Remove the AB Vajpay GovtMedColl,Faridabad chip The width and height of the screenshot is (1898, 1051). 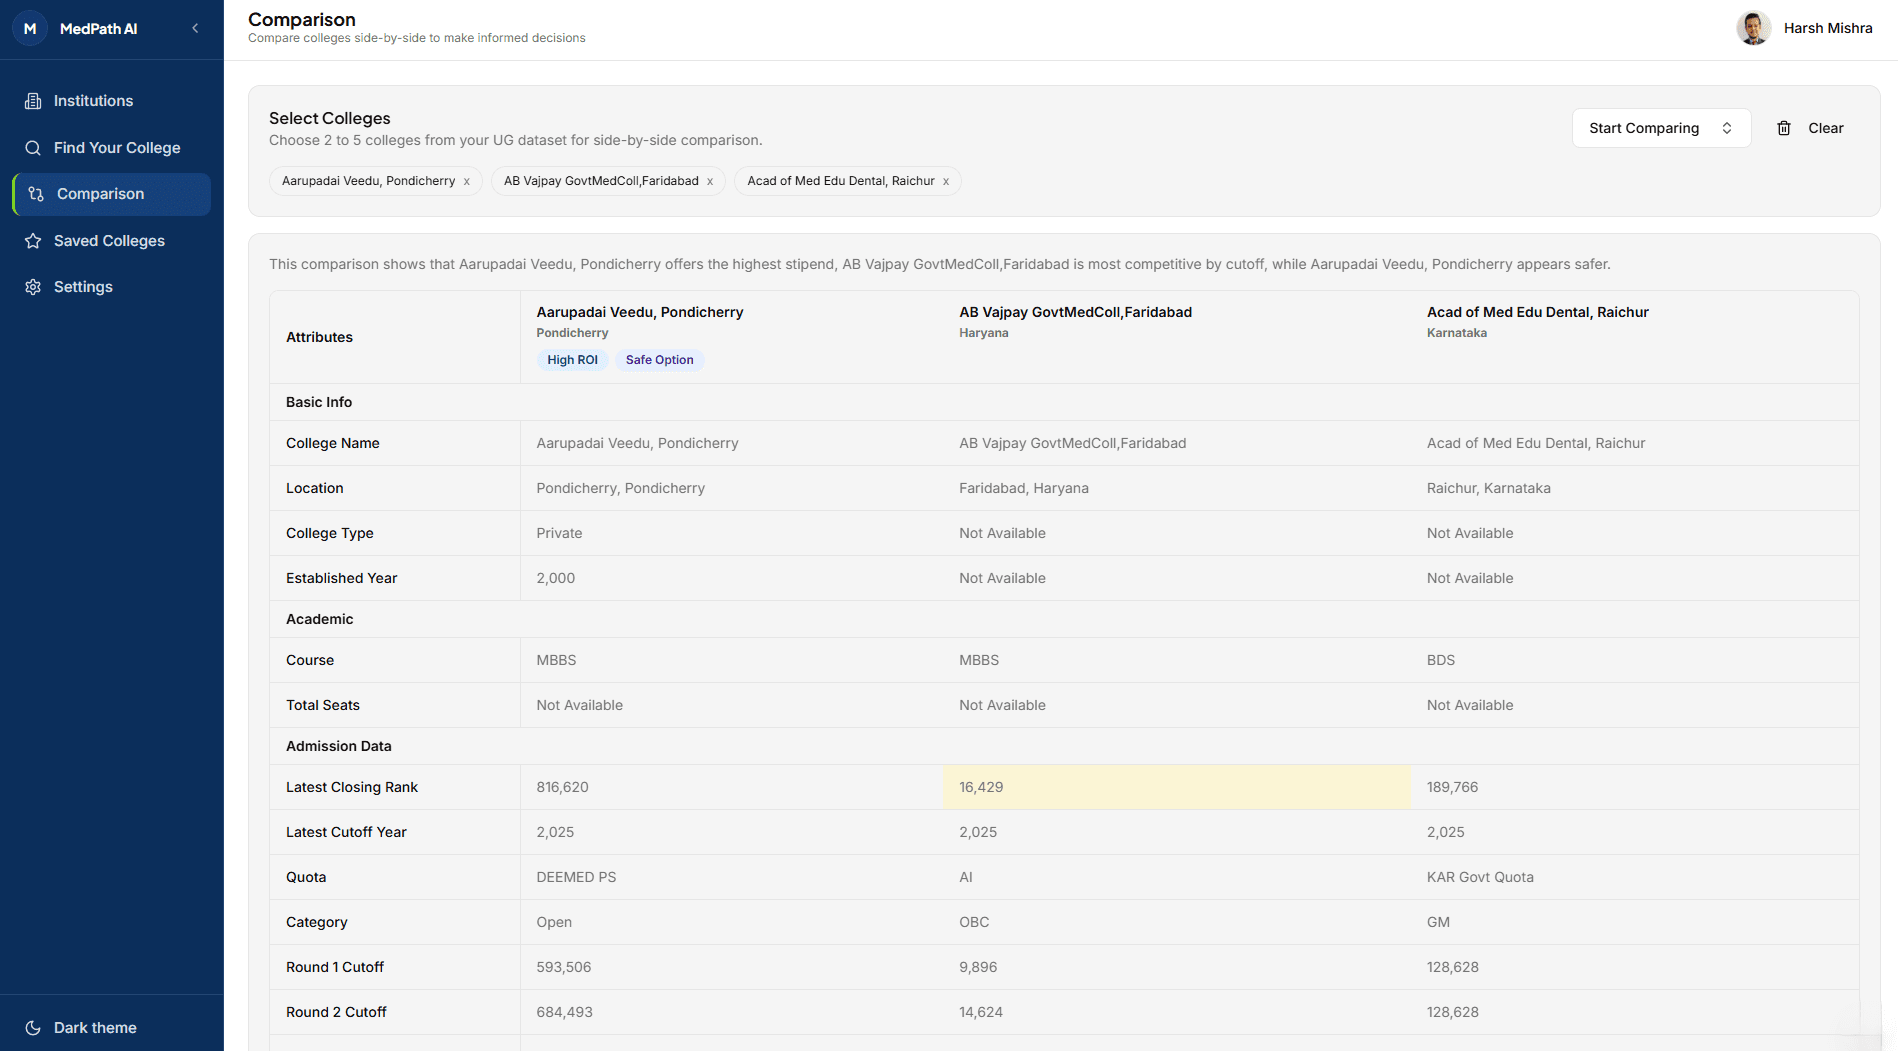[710, 182]
